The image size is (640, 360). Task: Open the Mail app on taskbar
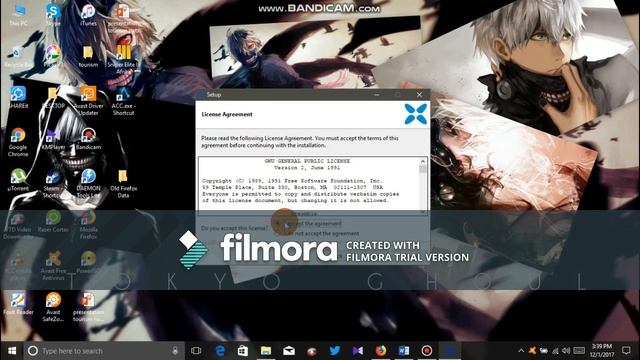tap(289, 351)
